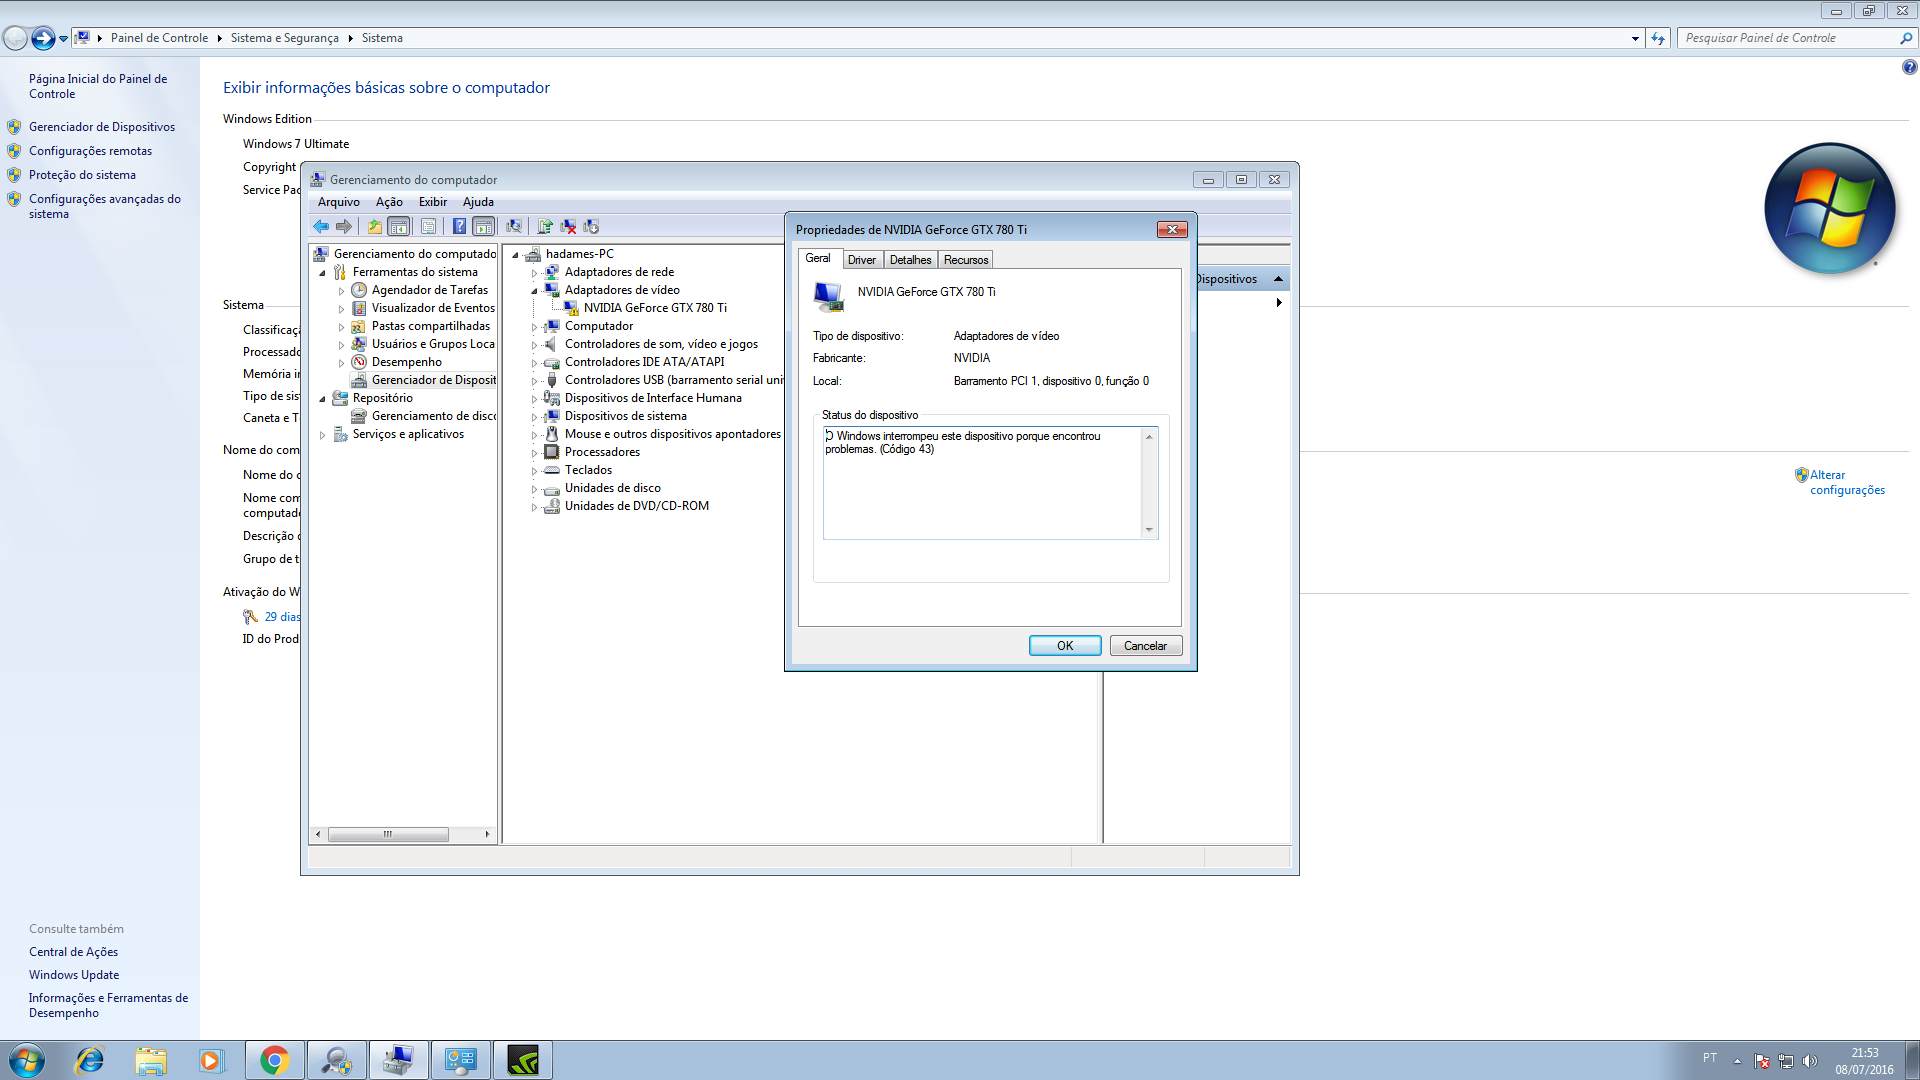
Task: Click the console tree horizontal scrollbar thumb
Action: [388, 834]
